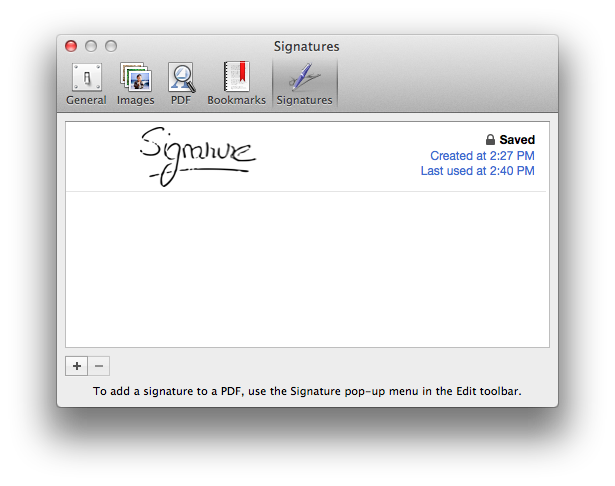
Task: Open the Bookmarks preferences book icon
Action: coord(236,77)
